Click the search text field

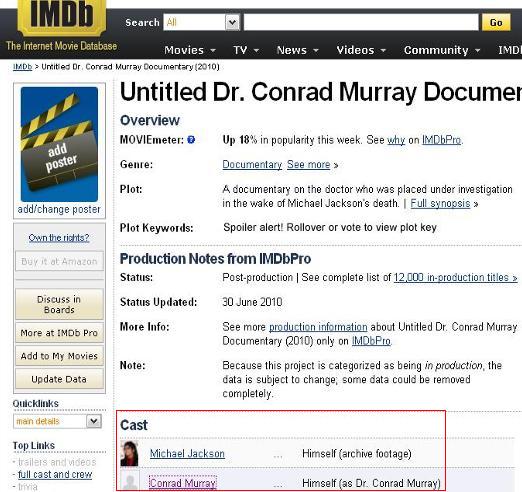point(361,22)
